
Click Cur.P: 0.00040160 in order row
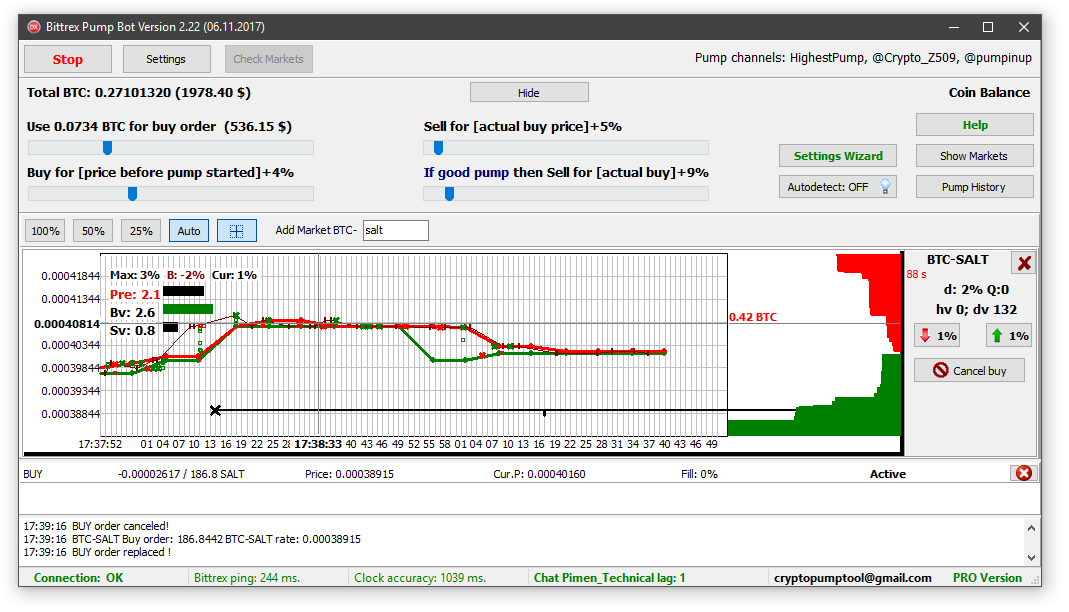(539, 474)
